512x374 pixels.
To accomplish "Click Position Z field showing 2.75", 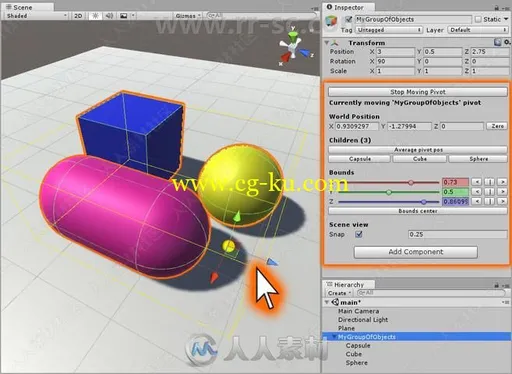I will [490, 52].
